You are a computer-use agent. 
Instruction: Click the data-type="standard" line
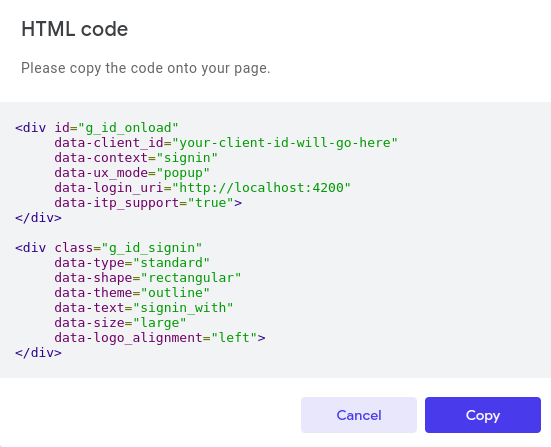(x=132, y=263)
